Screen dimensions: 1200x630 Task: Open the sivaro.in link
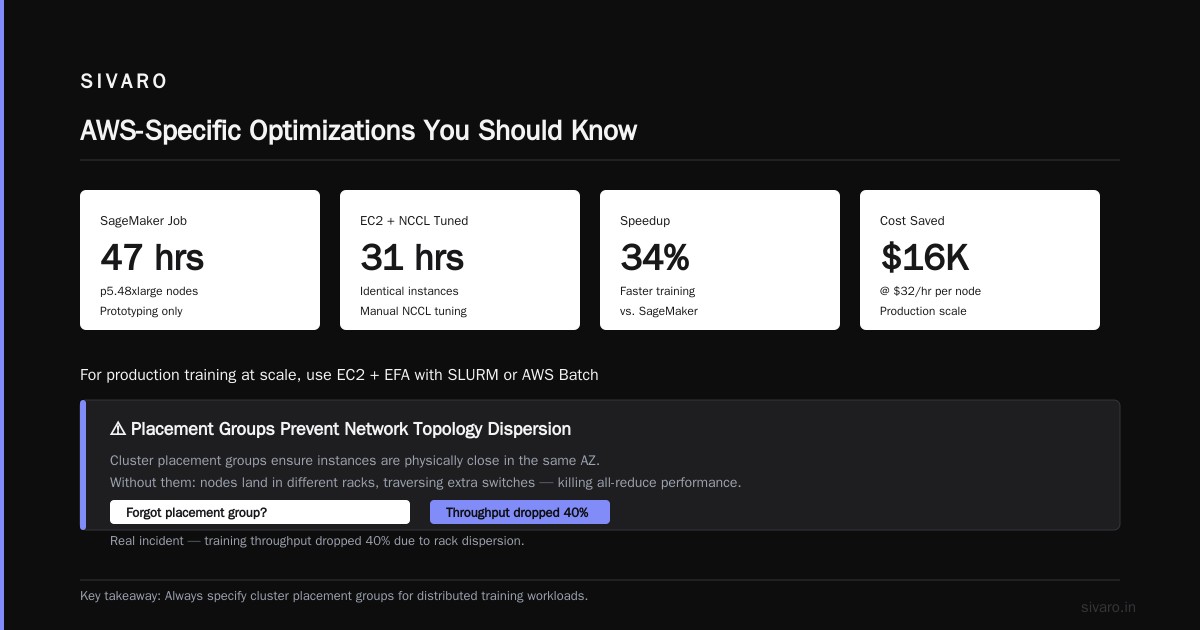pyautogui.click(x=1109, y=608)
